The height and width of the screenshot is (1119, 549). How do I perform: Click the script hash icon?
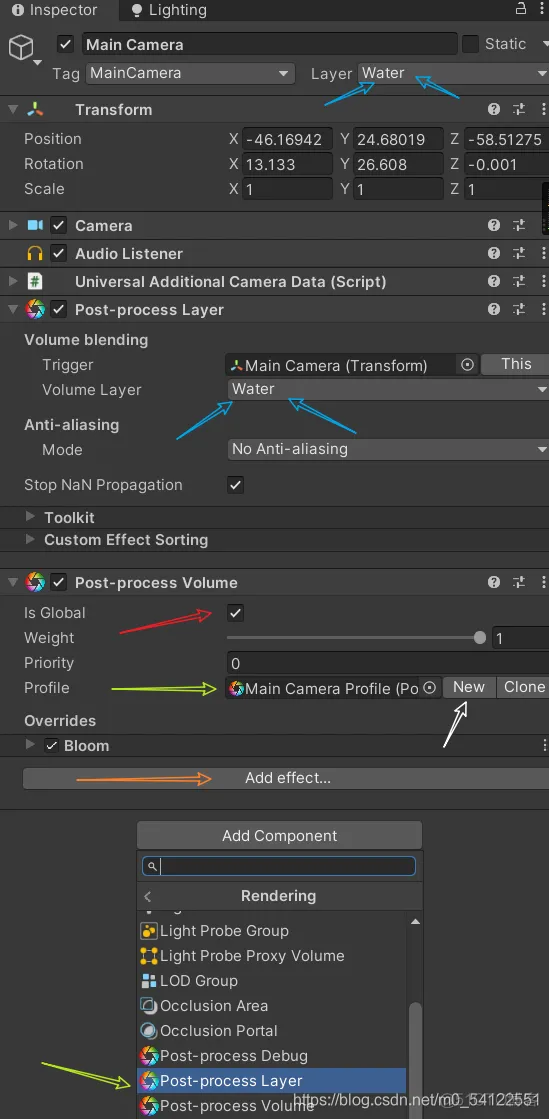pos(35,281)
